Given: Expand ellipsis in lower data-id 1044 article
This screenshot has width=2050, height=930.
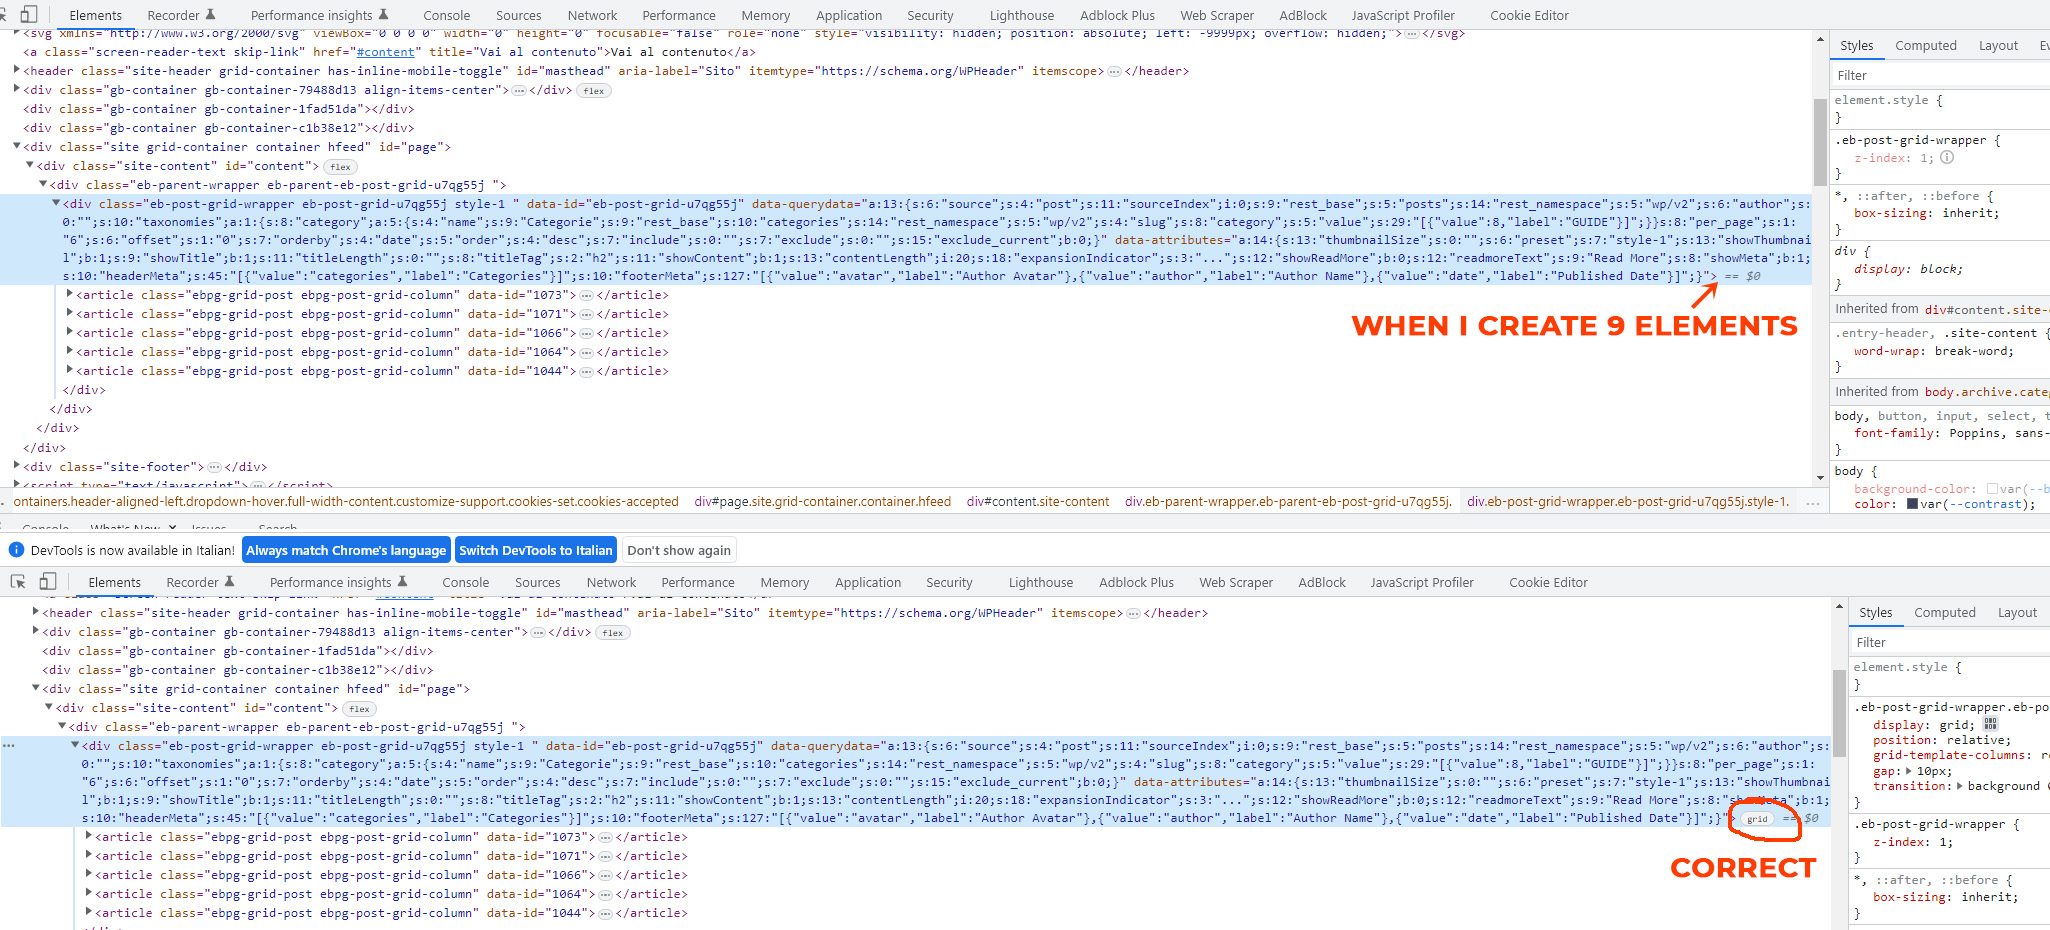Looking at the screenshot, I should 606,913.
